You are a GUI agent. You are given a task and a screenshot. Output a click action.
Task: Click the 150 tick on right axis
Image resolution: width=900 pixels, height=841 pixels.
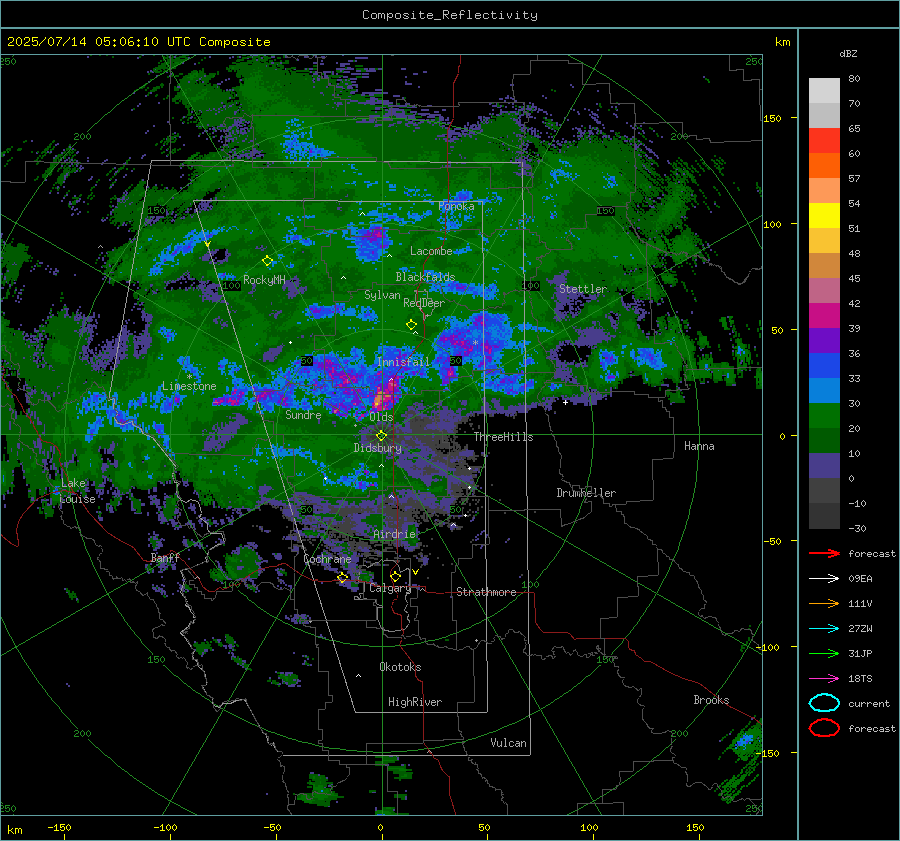click(772, 118)
